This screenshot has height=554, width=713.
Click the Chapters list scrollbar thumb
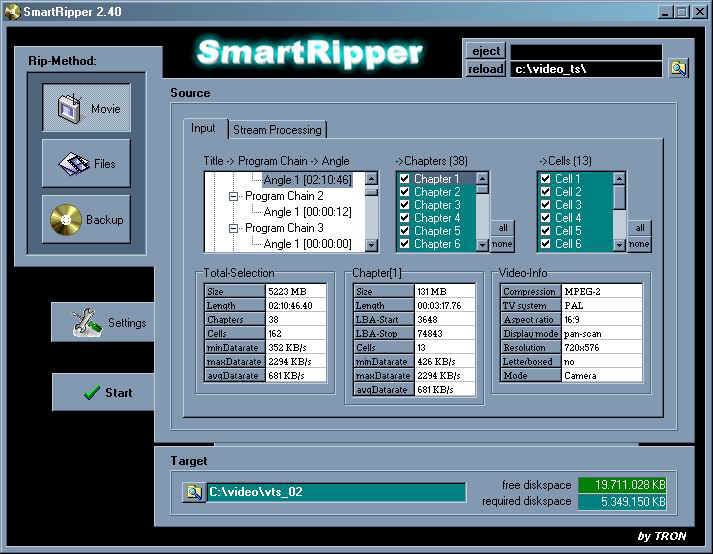[x=482, y=189]
